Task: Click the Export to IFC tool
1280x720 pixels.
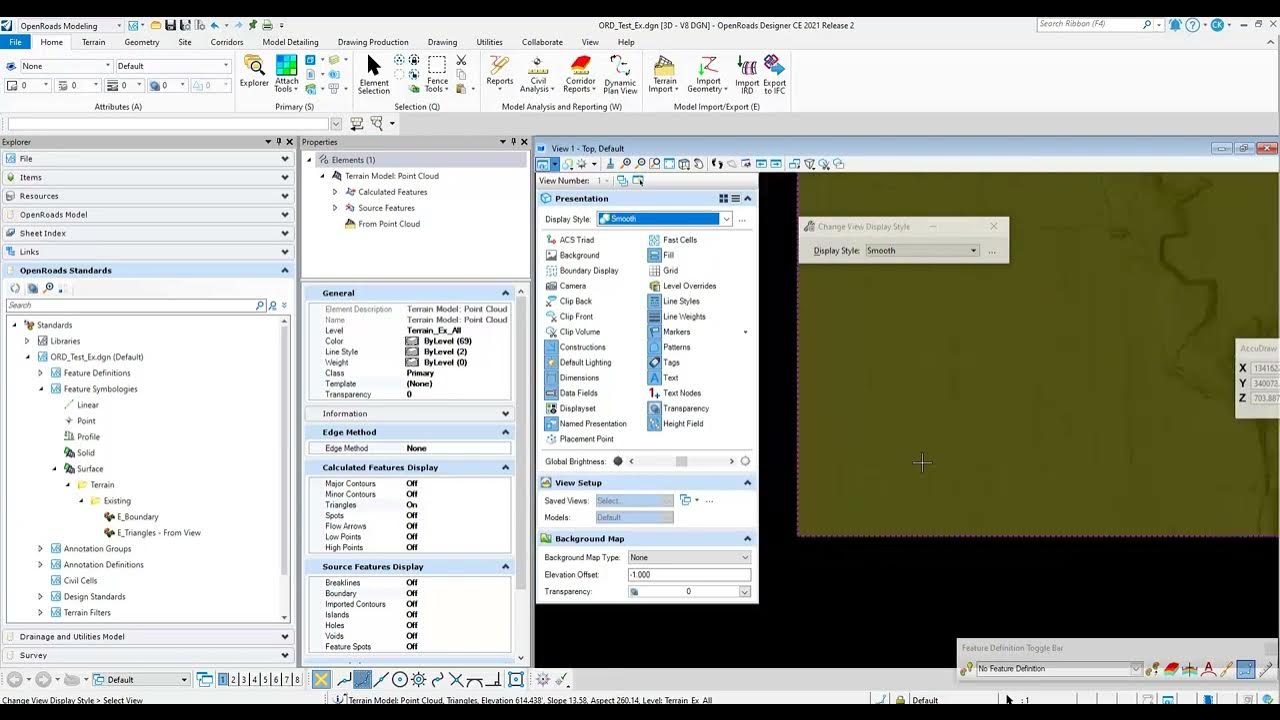Action: [774, 75]
